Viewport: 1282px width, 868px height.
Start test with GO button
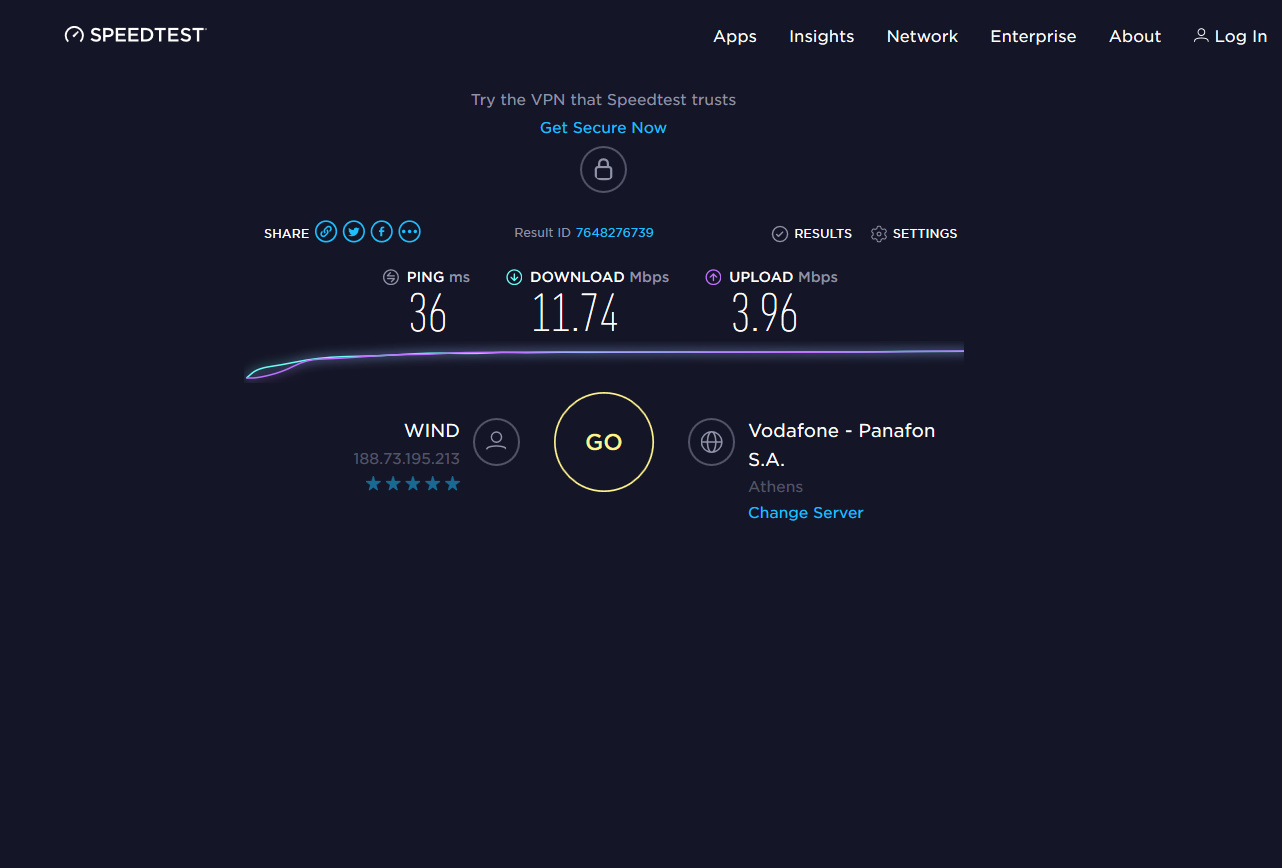click(x=604, y=442)
